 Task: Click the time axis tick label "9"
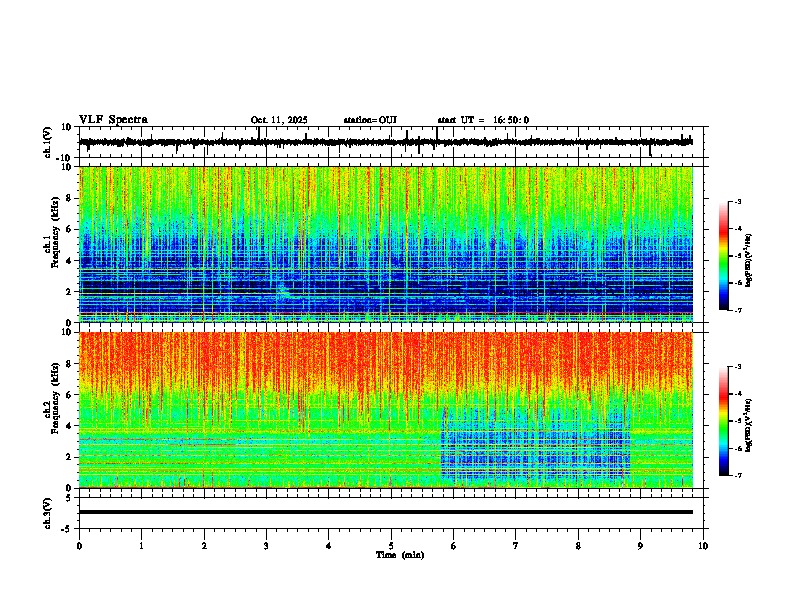coord(640,546)
